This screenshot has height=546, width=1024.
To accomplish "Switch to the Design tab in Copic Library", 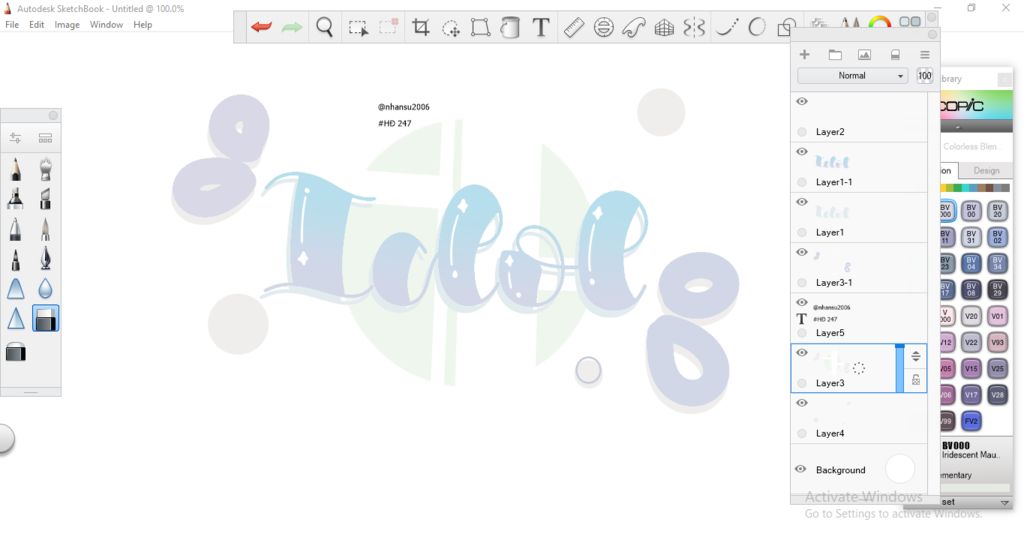I will pos(986,171).
